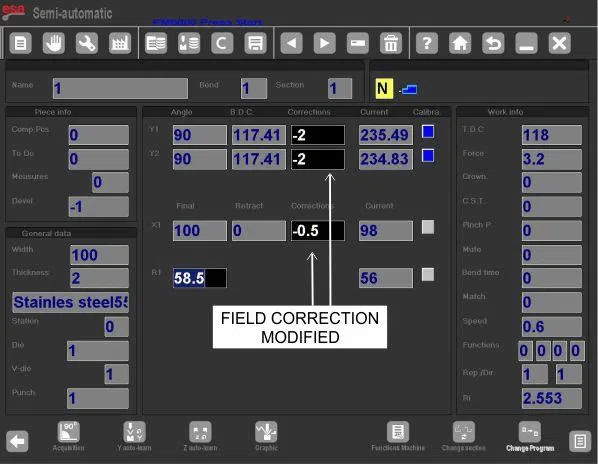This screenshot has height=464, width=598.
Task: Open help question mark icon
Action: tap(427, 43)
